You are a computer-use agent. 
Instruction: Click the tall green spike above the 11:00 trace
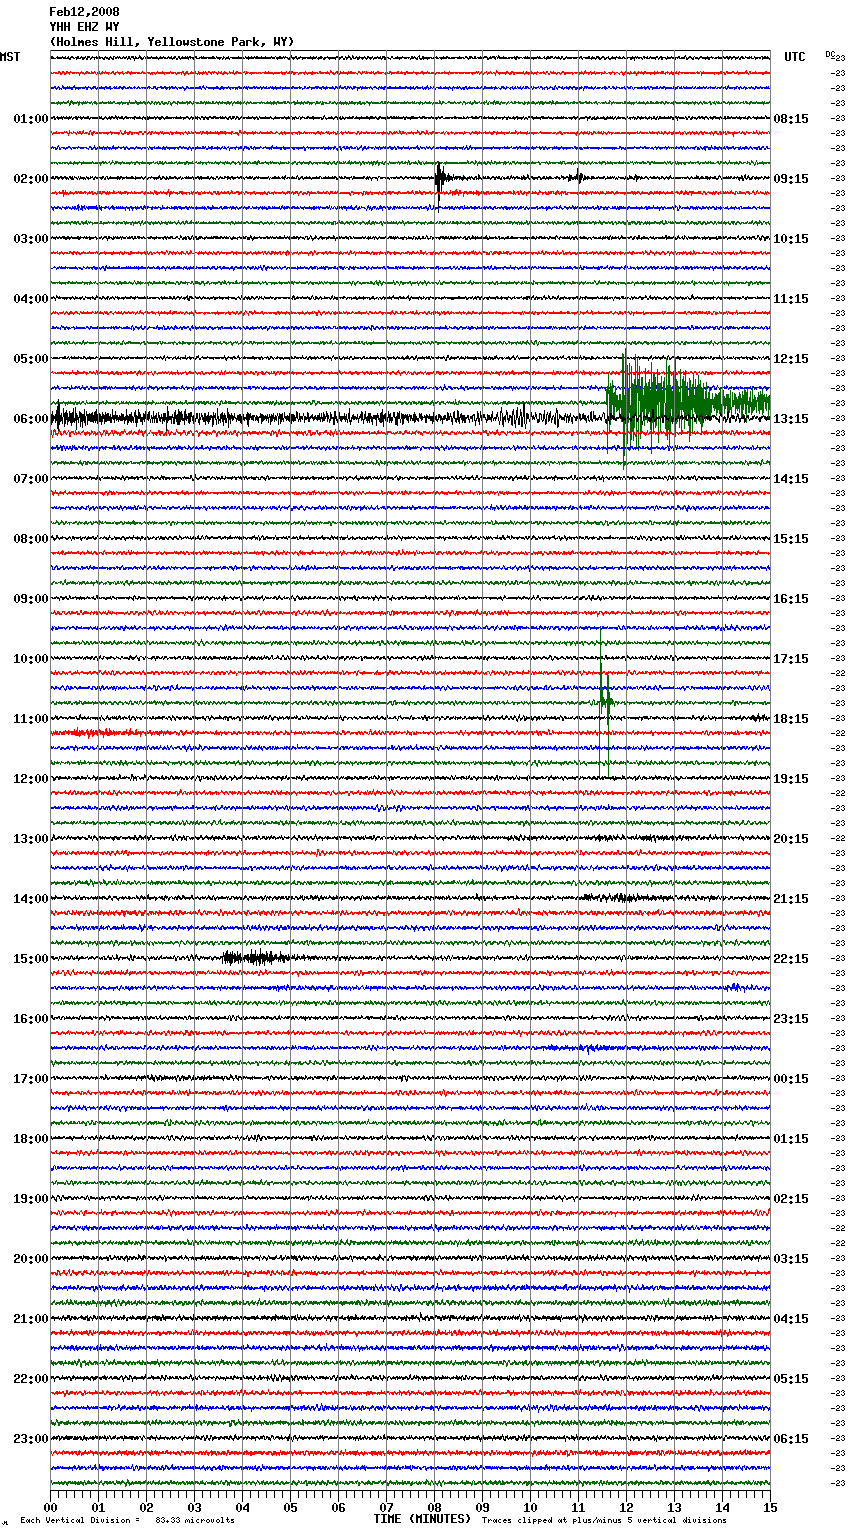click(605, 700)
